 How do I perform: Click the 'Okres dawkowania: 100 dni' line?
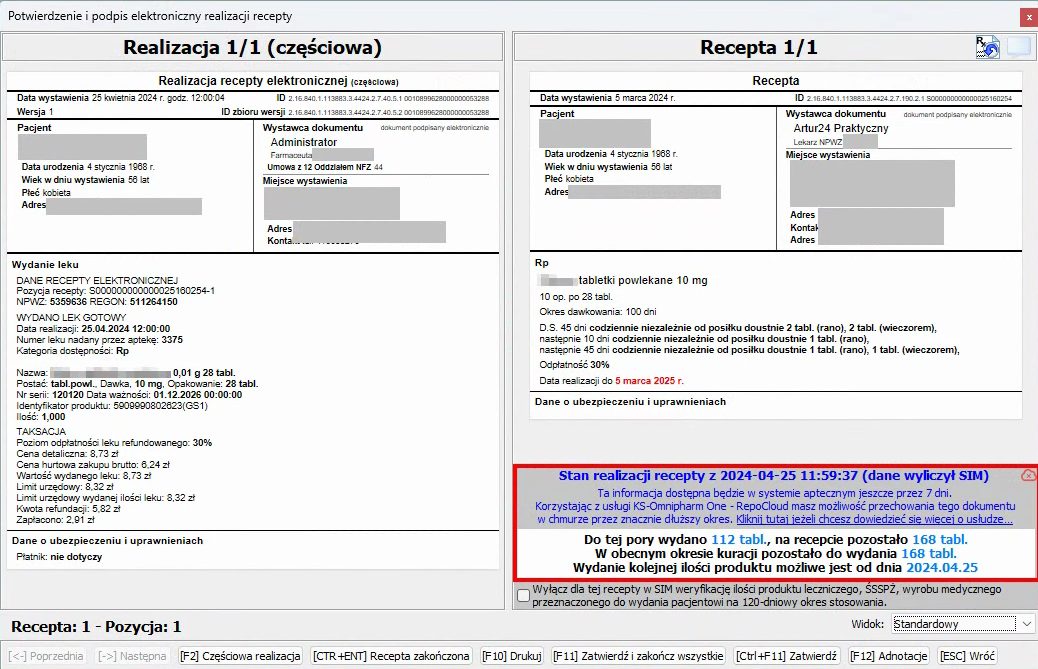[598, 312]
